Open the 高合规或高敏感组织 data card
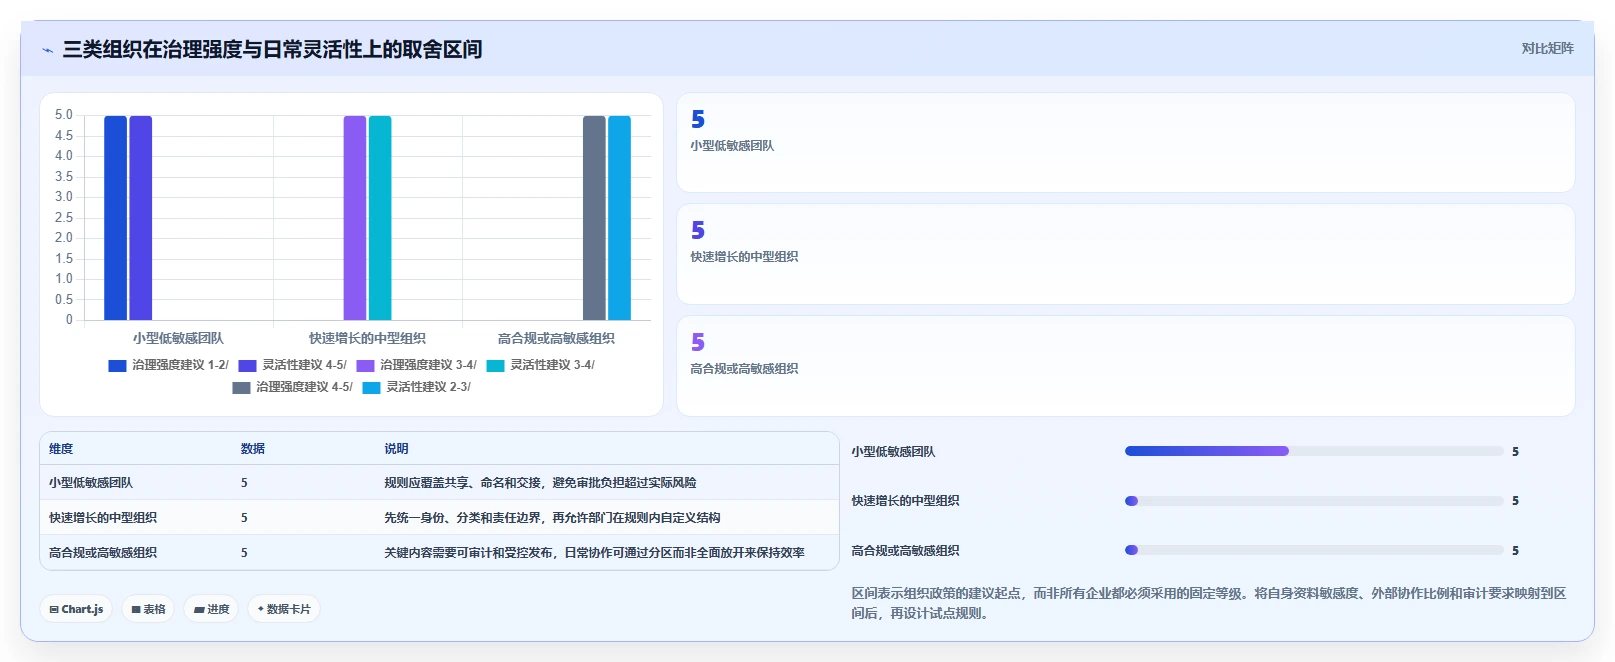Viewport: 1615px width, 662px height. point(1126,366)
